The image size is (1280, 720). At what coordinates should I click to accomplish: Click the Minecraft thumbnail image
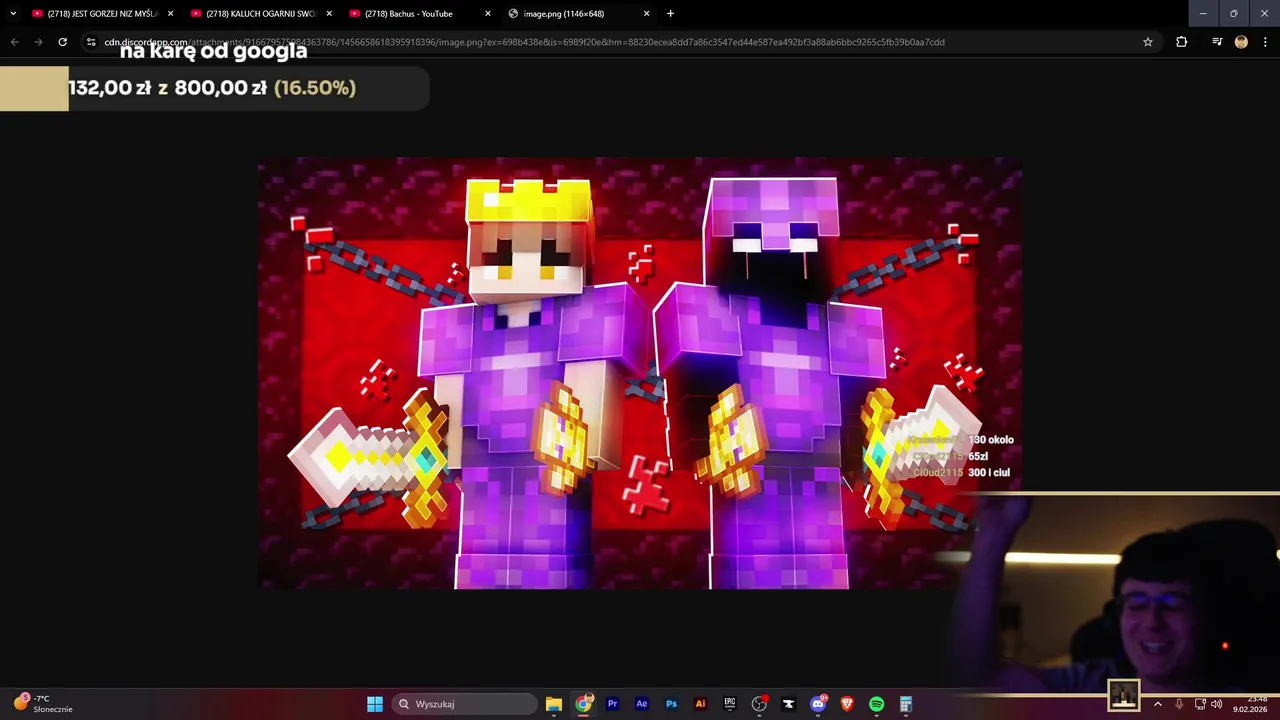pyautogui.click(x=640, y=373)
